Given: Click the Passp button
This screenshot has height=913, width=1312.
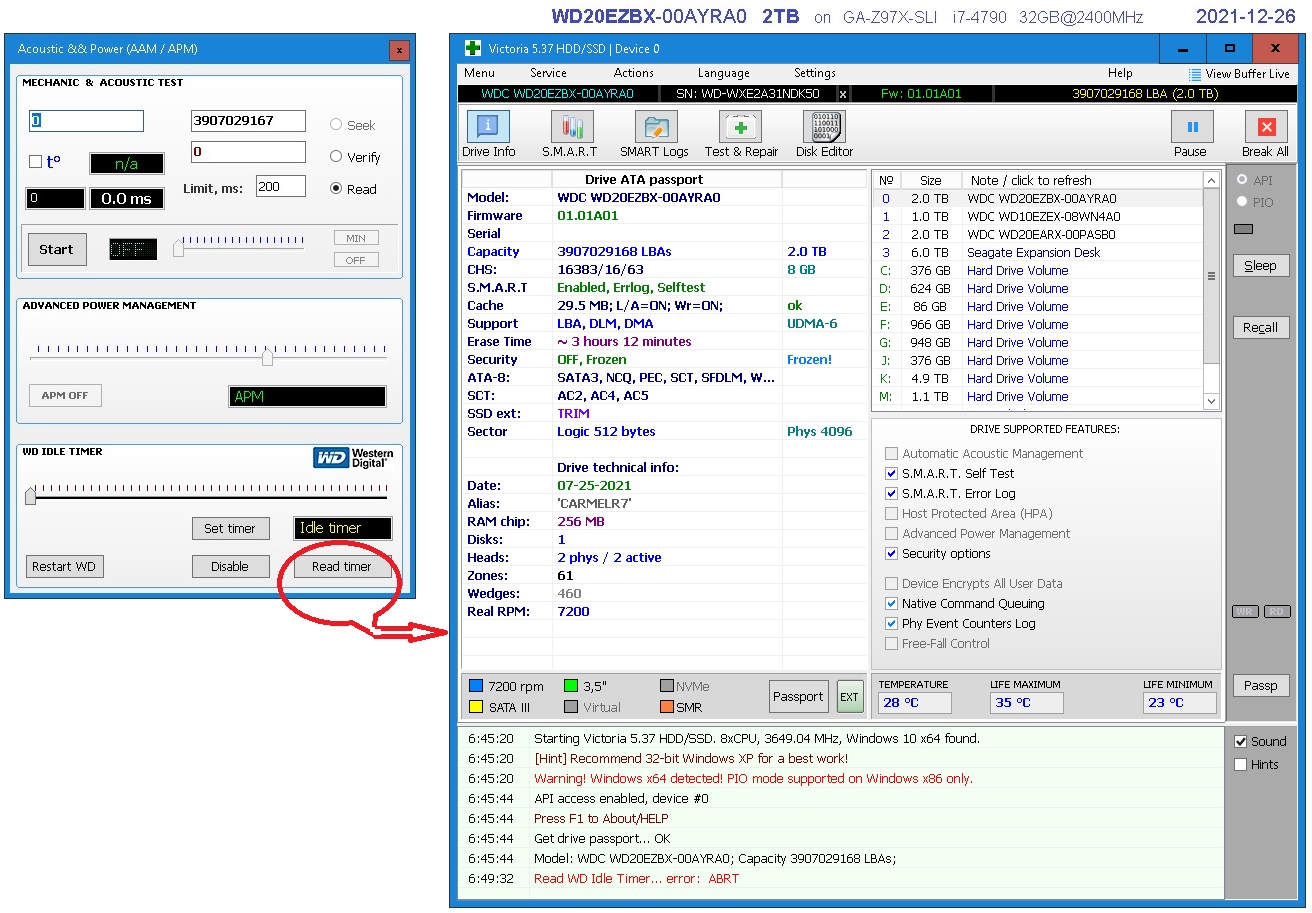Looking at the screenshot, I should point(1260,686).
